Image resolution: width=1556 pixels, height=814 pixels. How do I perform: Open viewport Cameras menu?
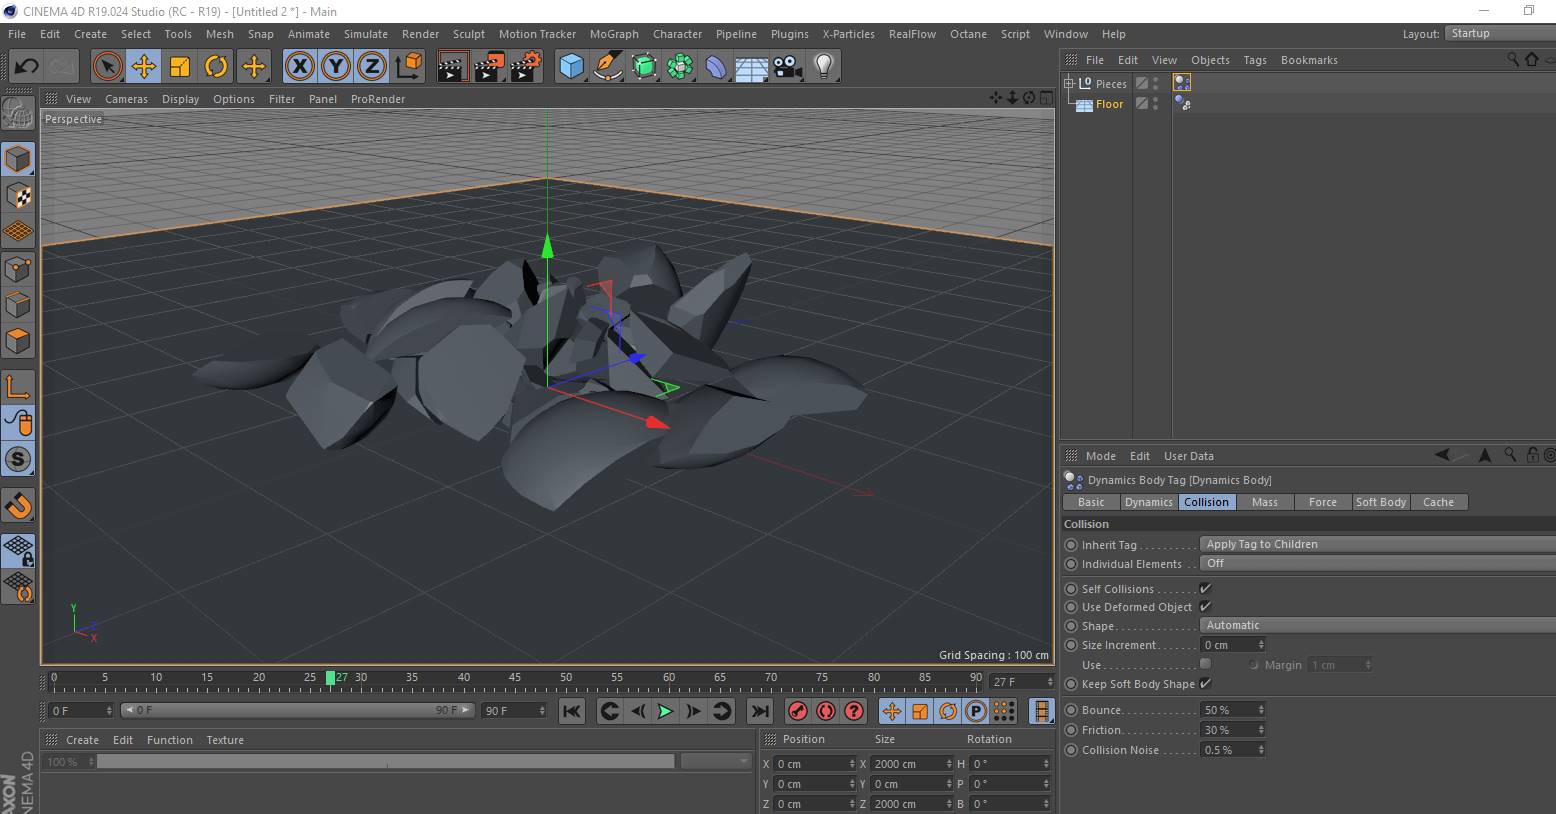point(126,99)
